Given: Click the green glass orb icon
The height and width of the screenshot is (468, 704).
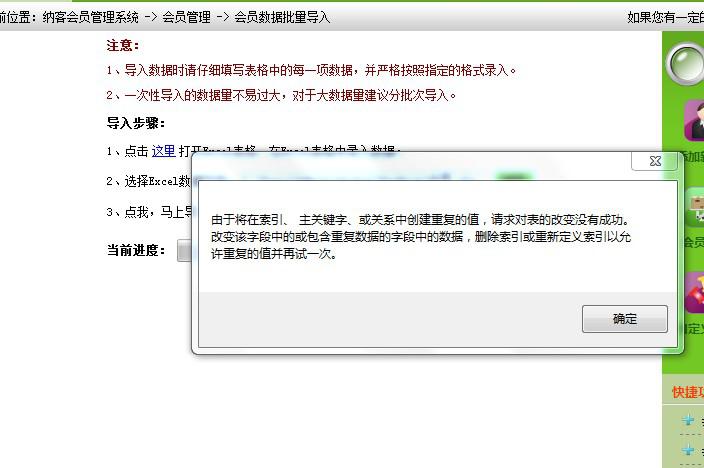Looking at the screenshot, I should pyautogui.click(x=686, y=64).
